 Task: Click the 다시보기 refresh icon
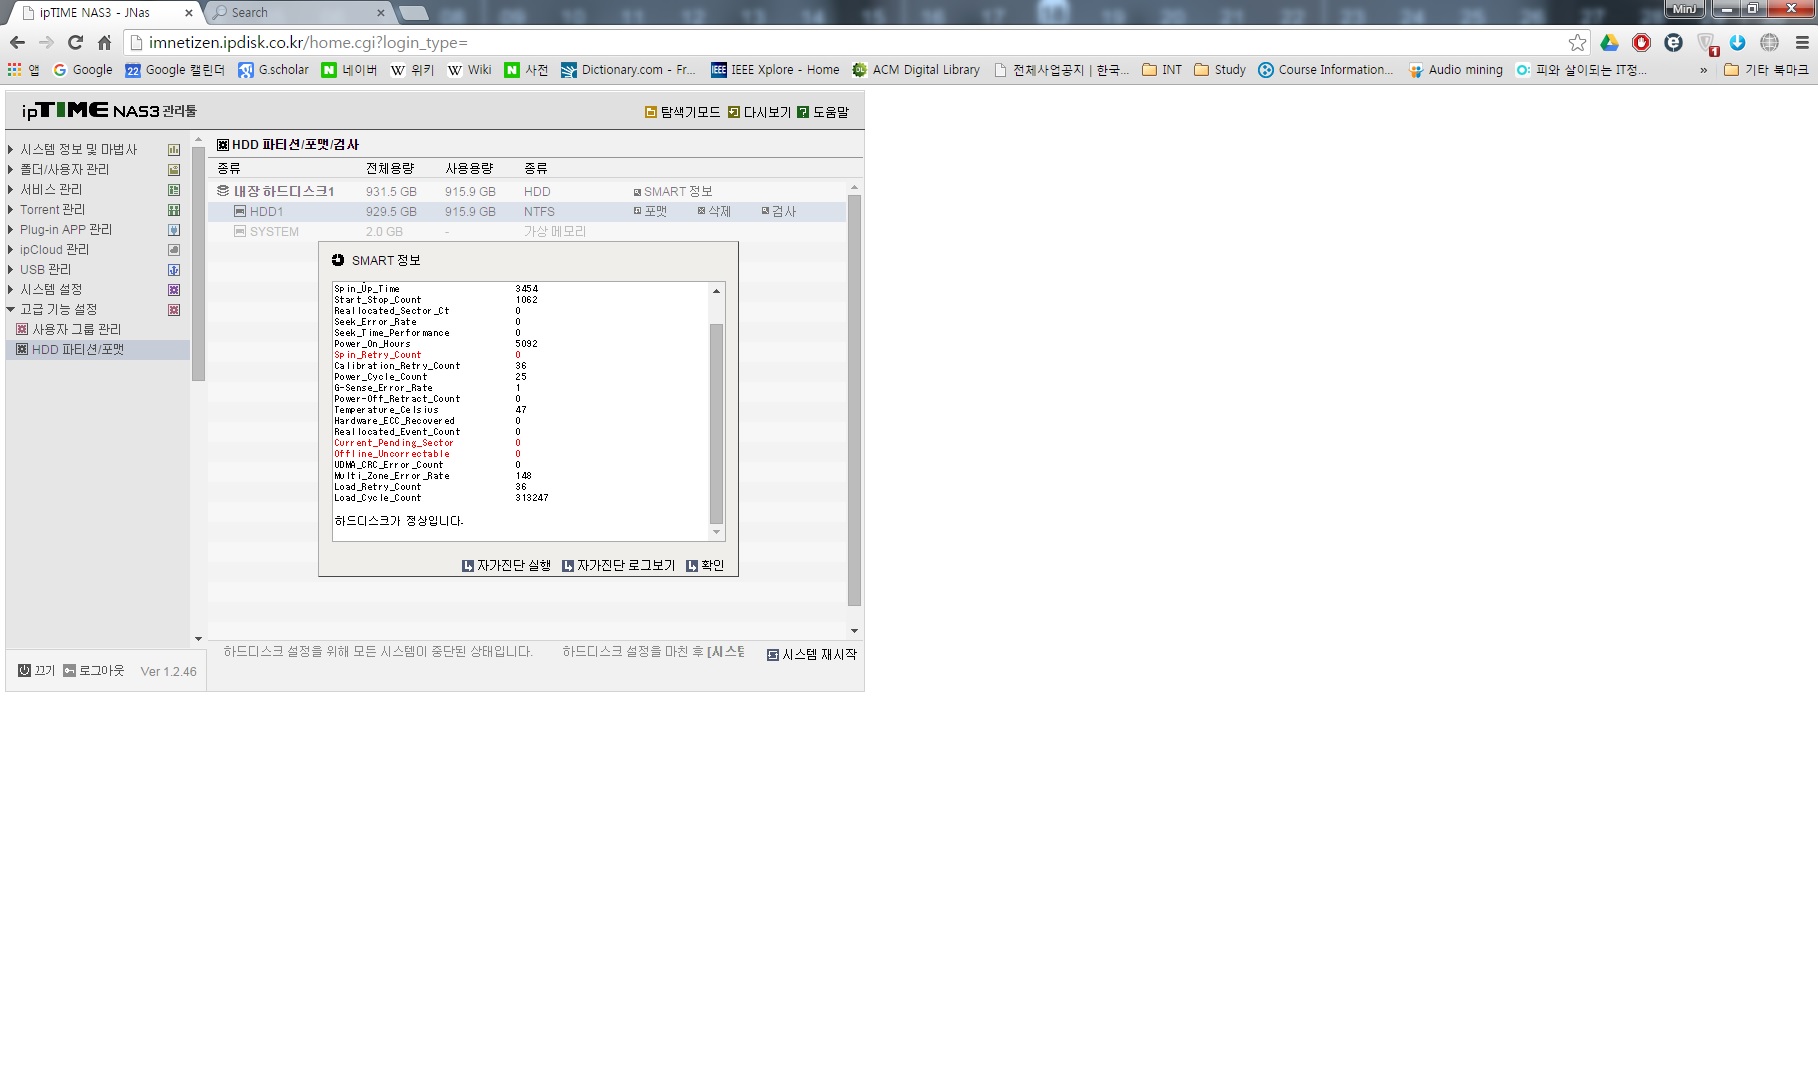click(734, 112)
